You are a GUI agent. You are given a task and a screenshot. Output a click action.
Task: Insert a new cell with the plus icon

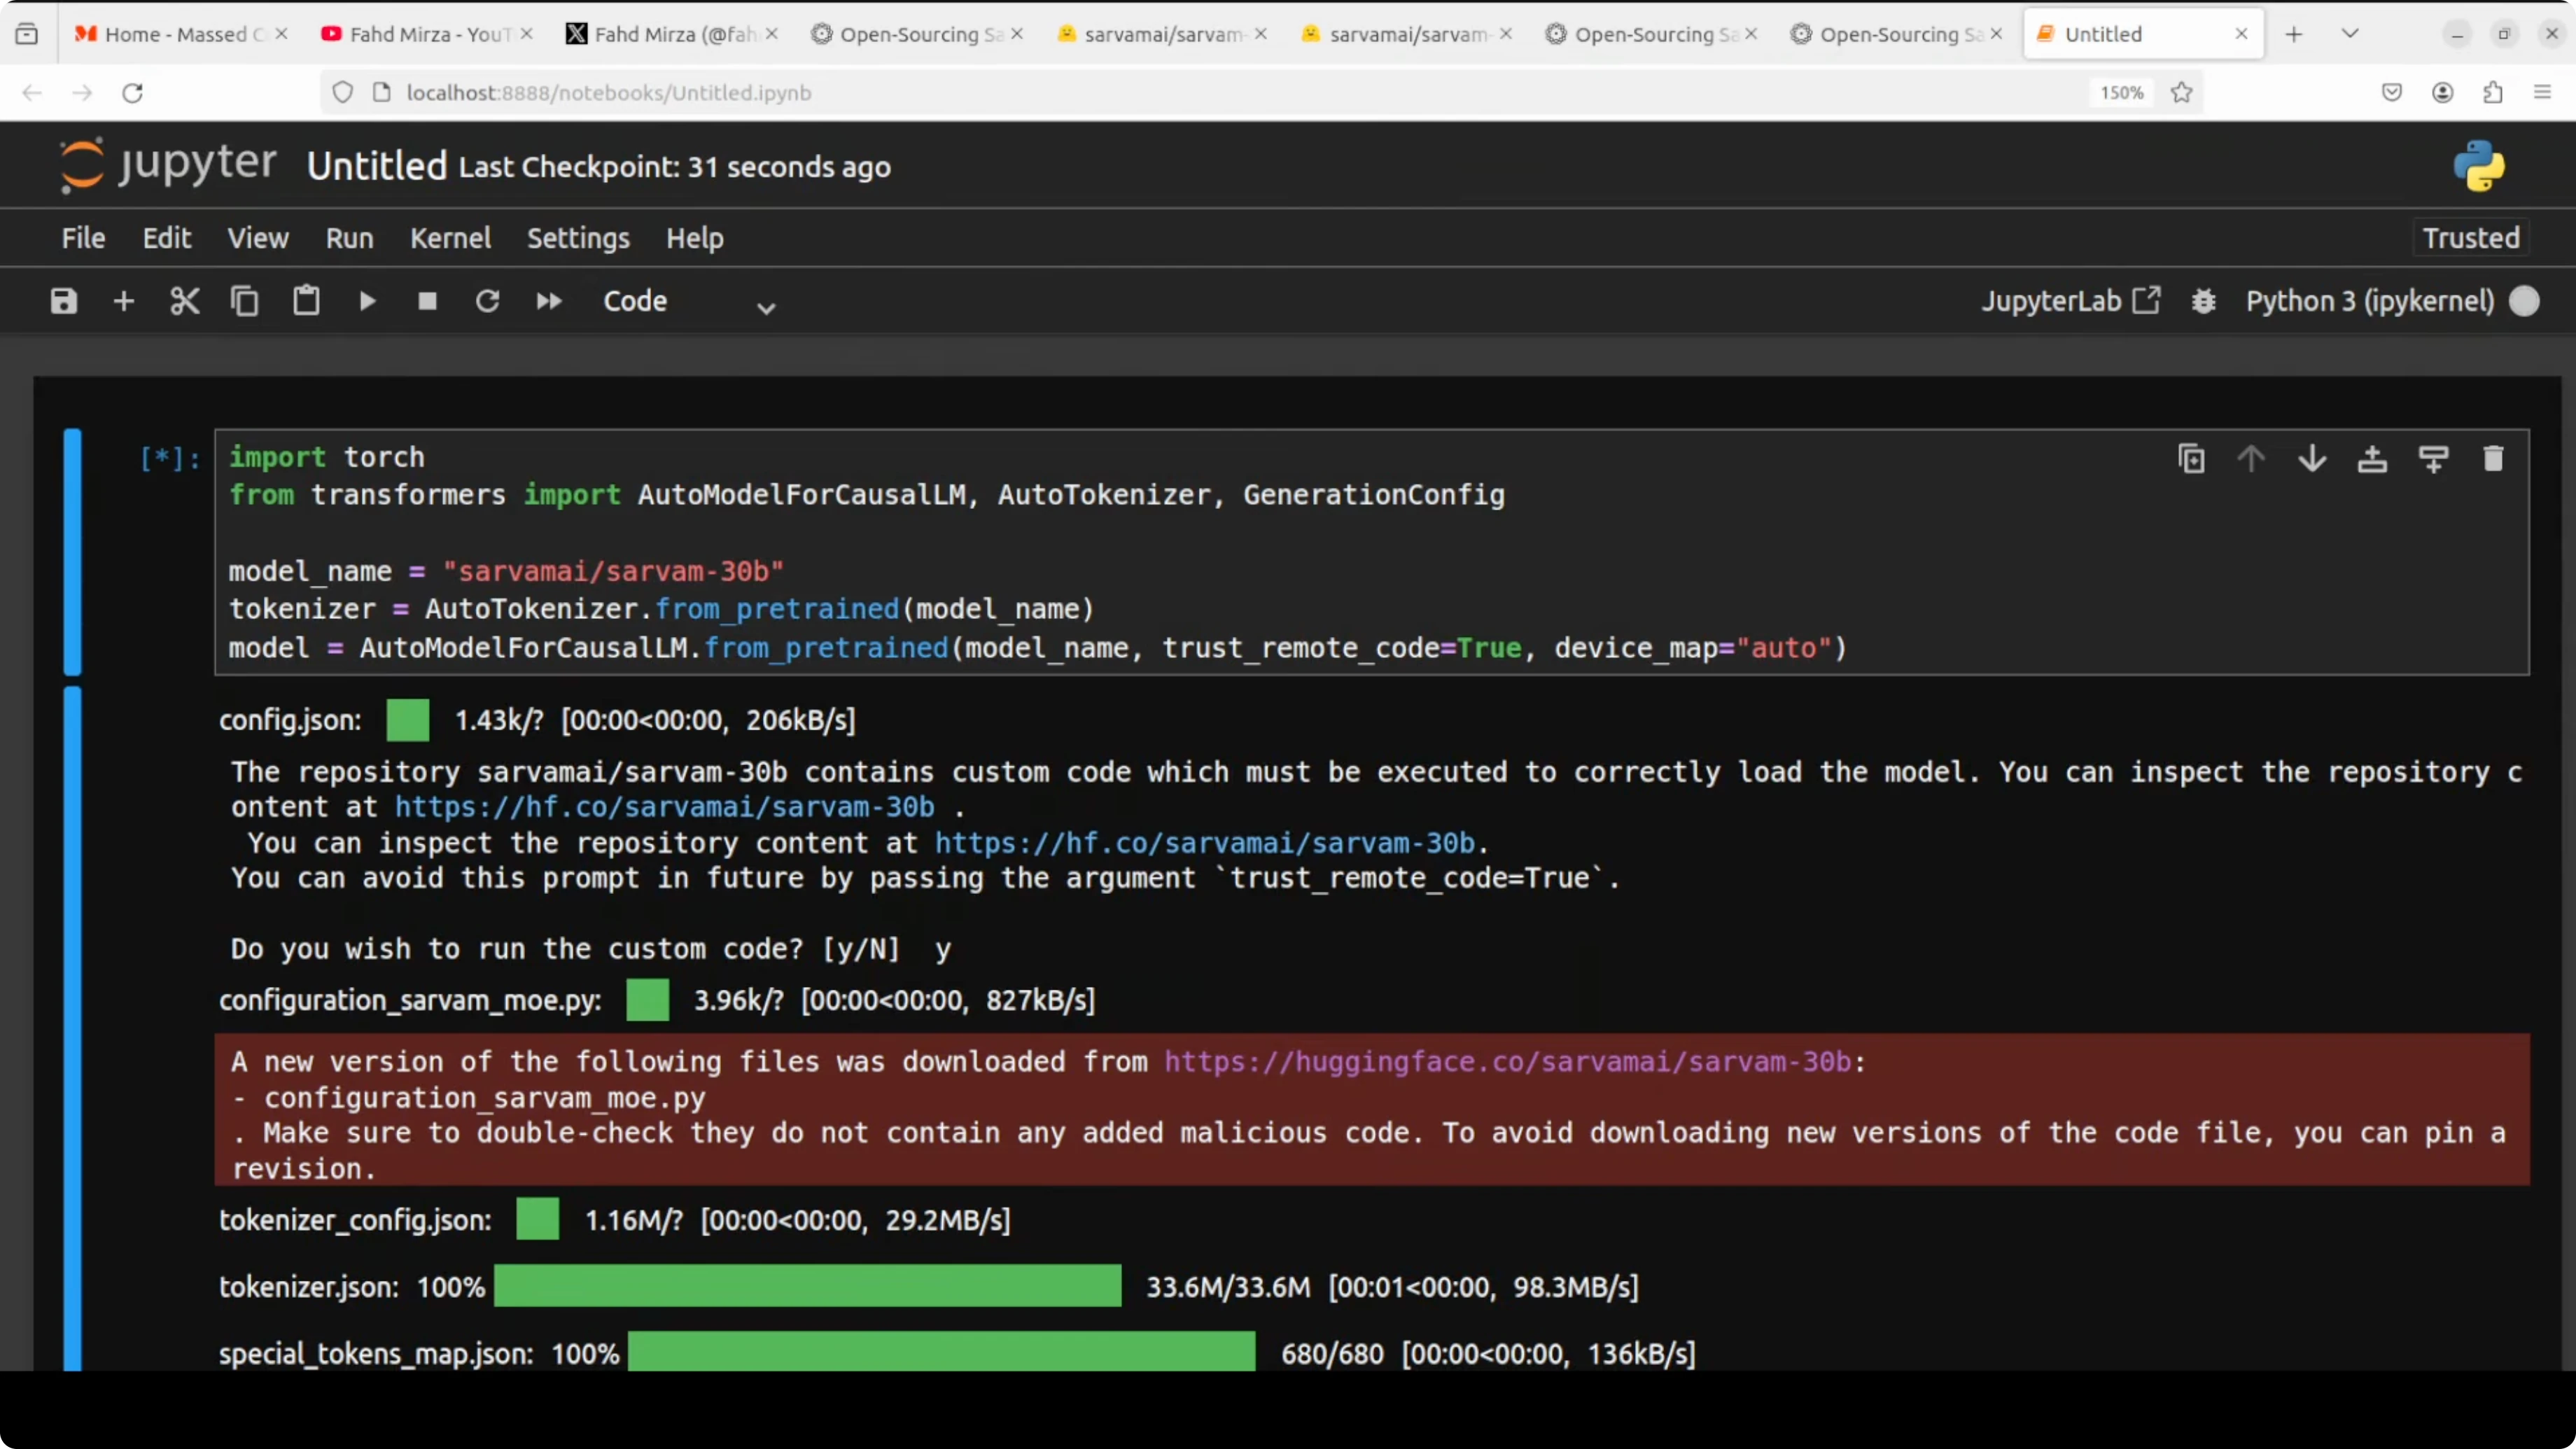point(124,301)
